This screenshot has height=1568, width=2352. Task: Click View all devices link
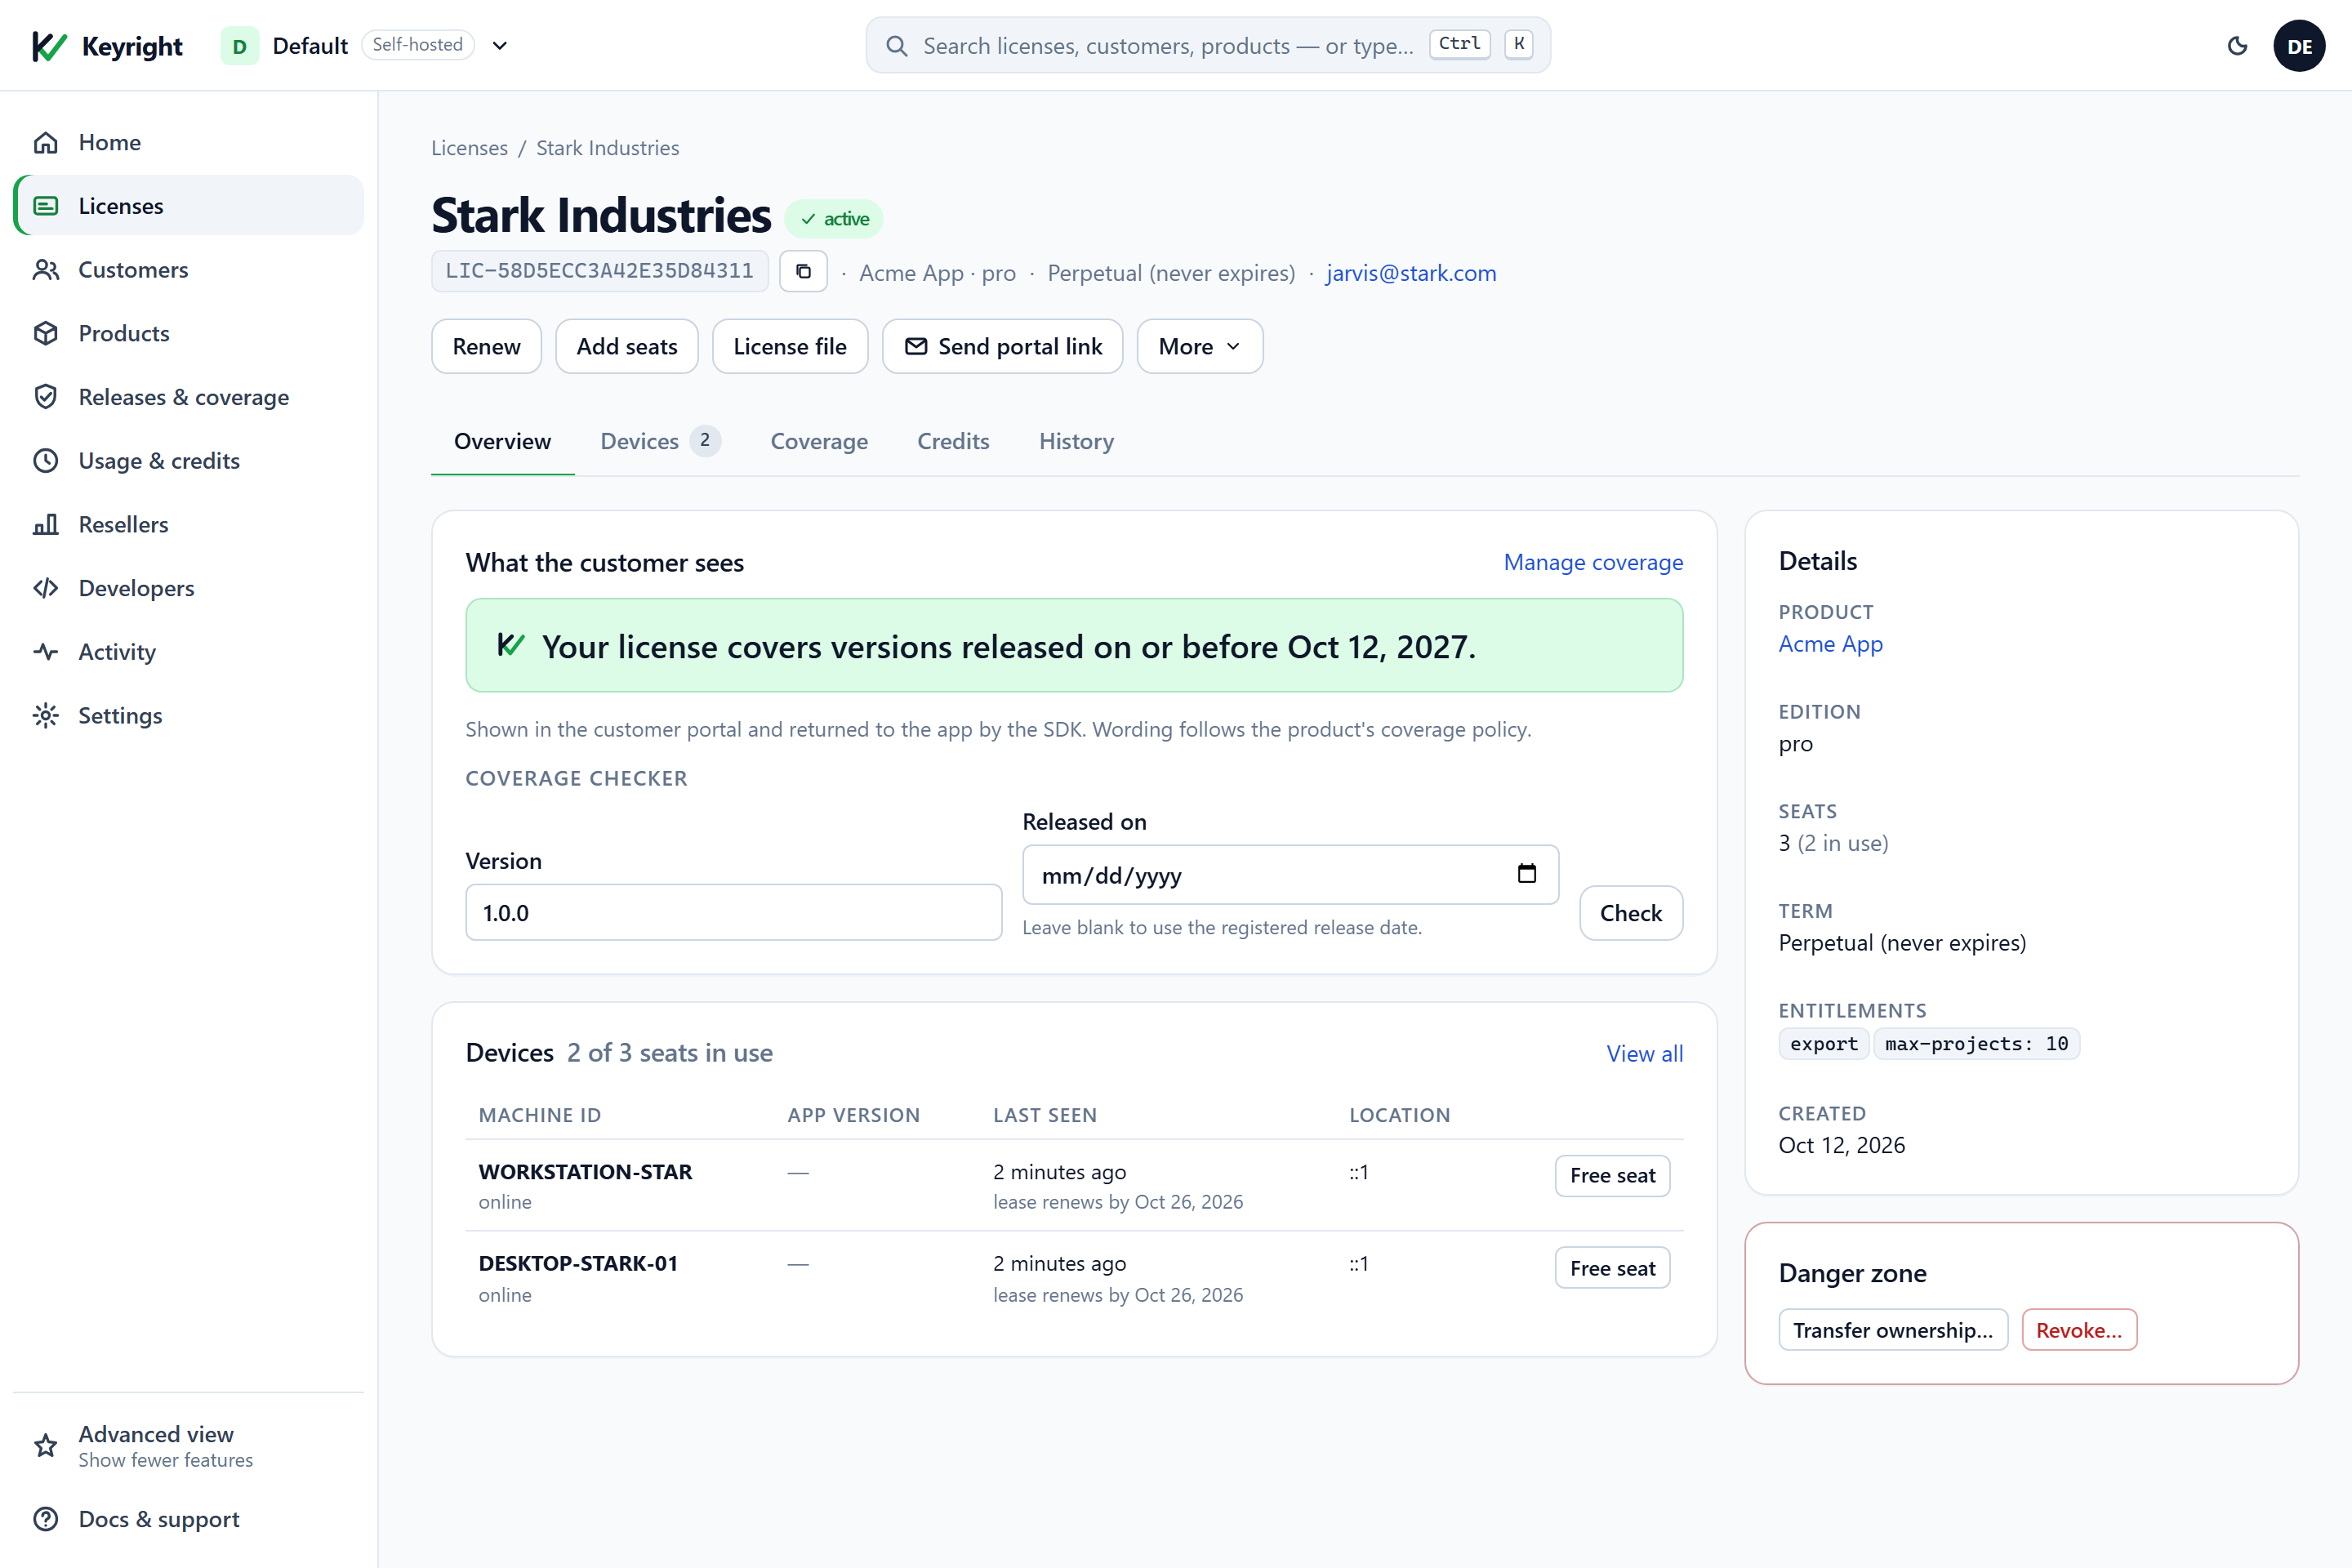click(1644, 1053)
